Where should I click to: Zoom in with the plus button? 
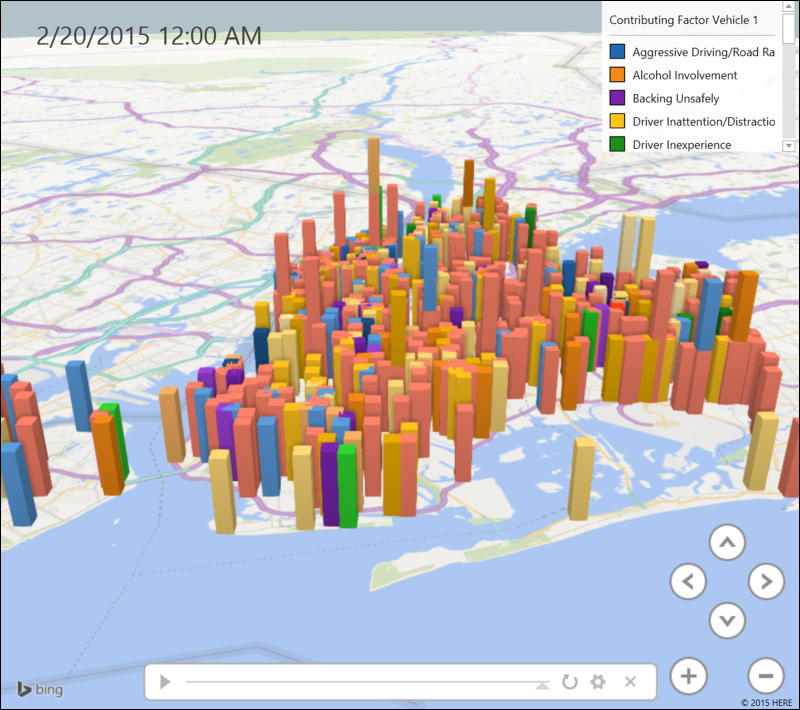pyautogui.click(x=689, y=676)
